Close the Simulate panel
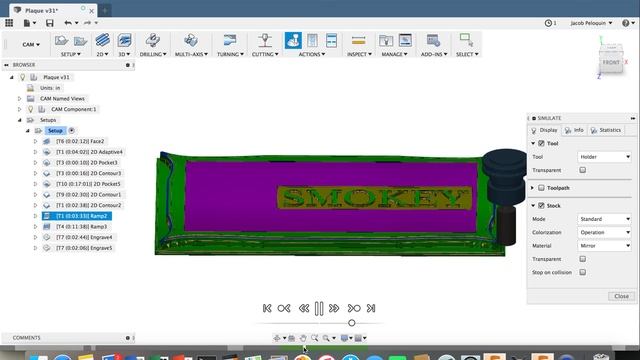The width and height of the screenshot is (640, 360). tap(621, 296)
